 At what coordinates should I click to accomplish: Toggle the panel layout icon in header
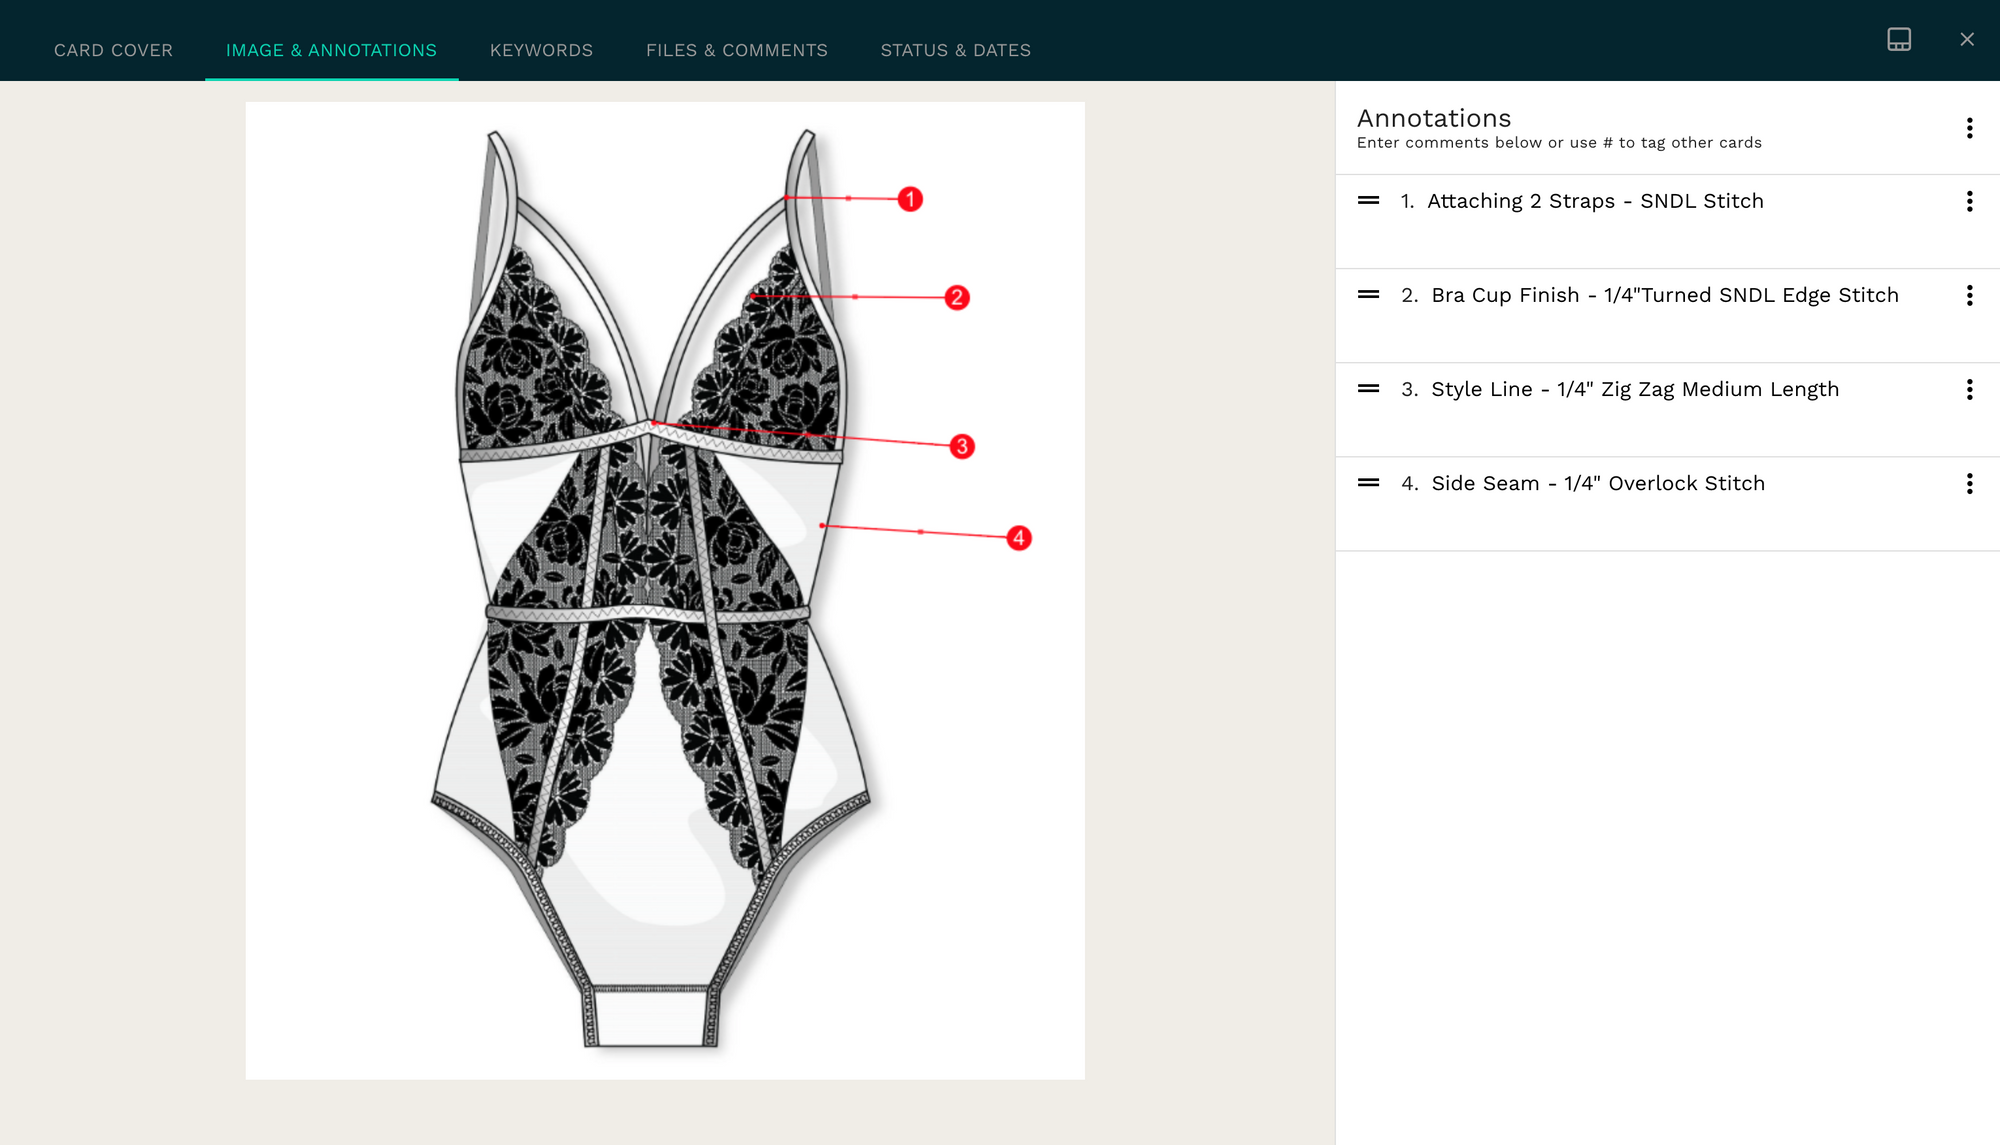point(1899,39)
